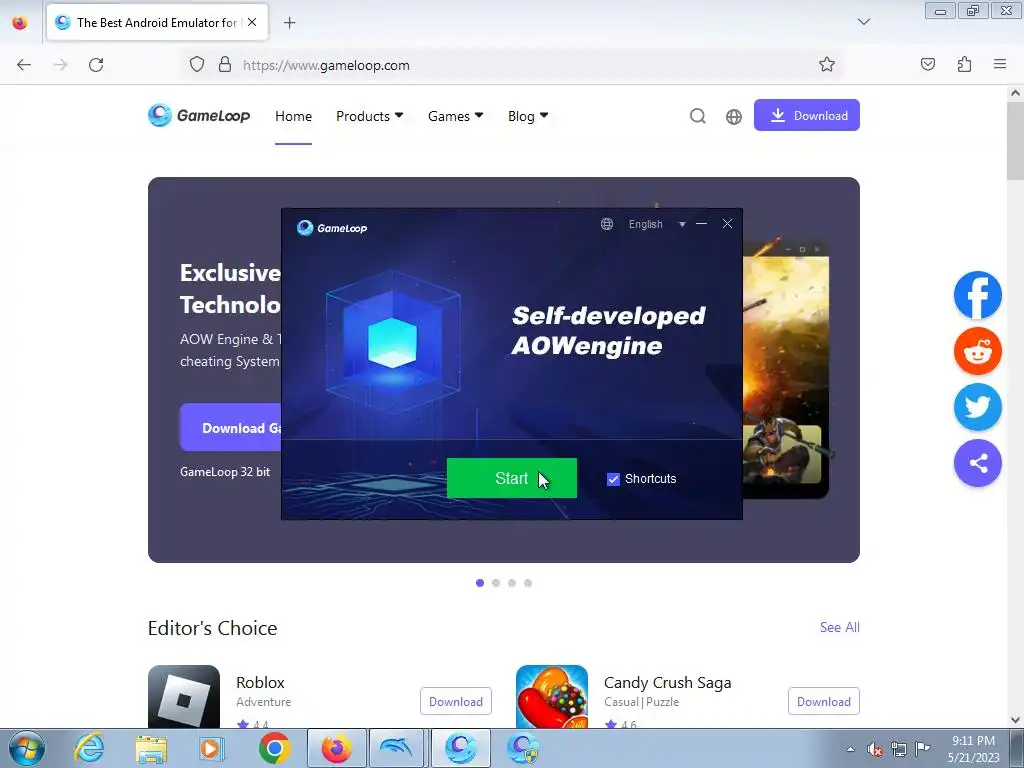Open the Windows Start menu
Image resolution: width=1024 pixels, height=768 pixels.
27,748
